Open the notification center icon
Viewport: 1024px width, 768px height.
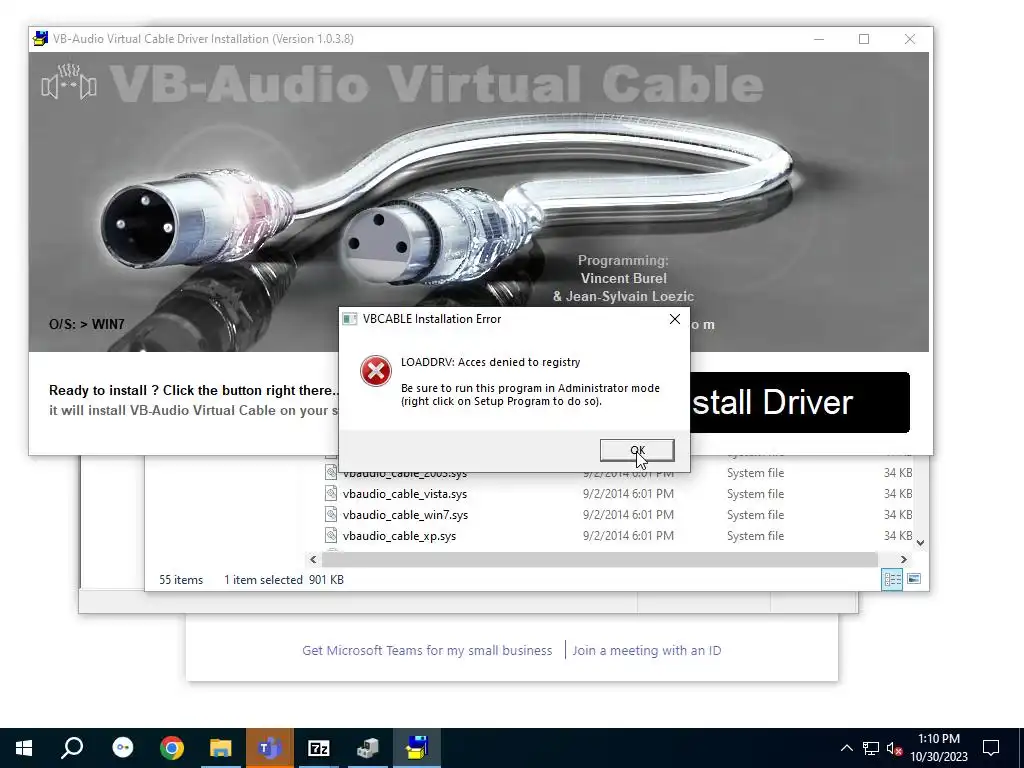991,748
